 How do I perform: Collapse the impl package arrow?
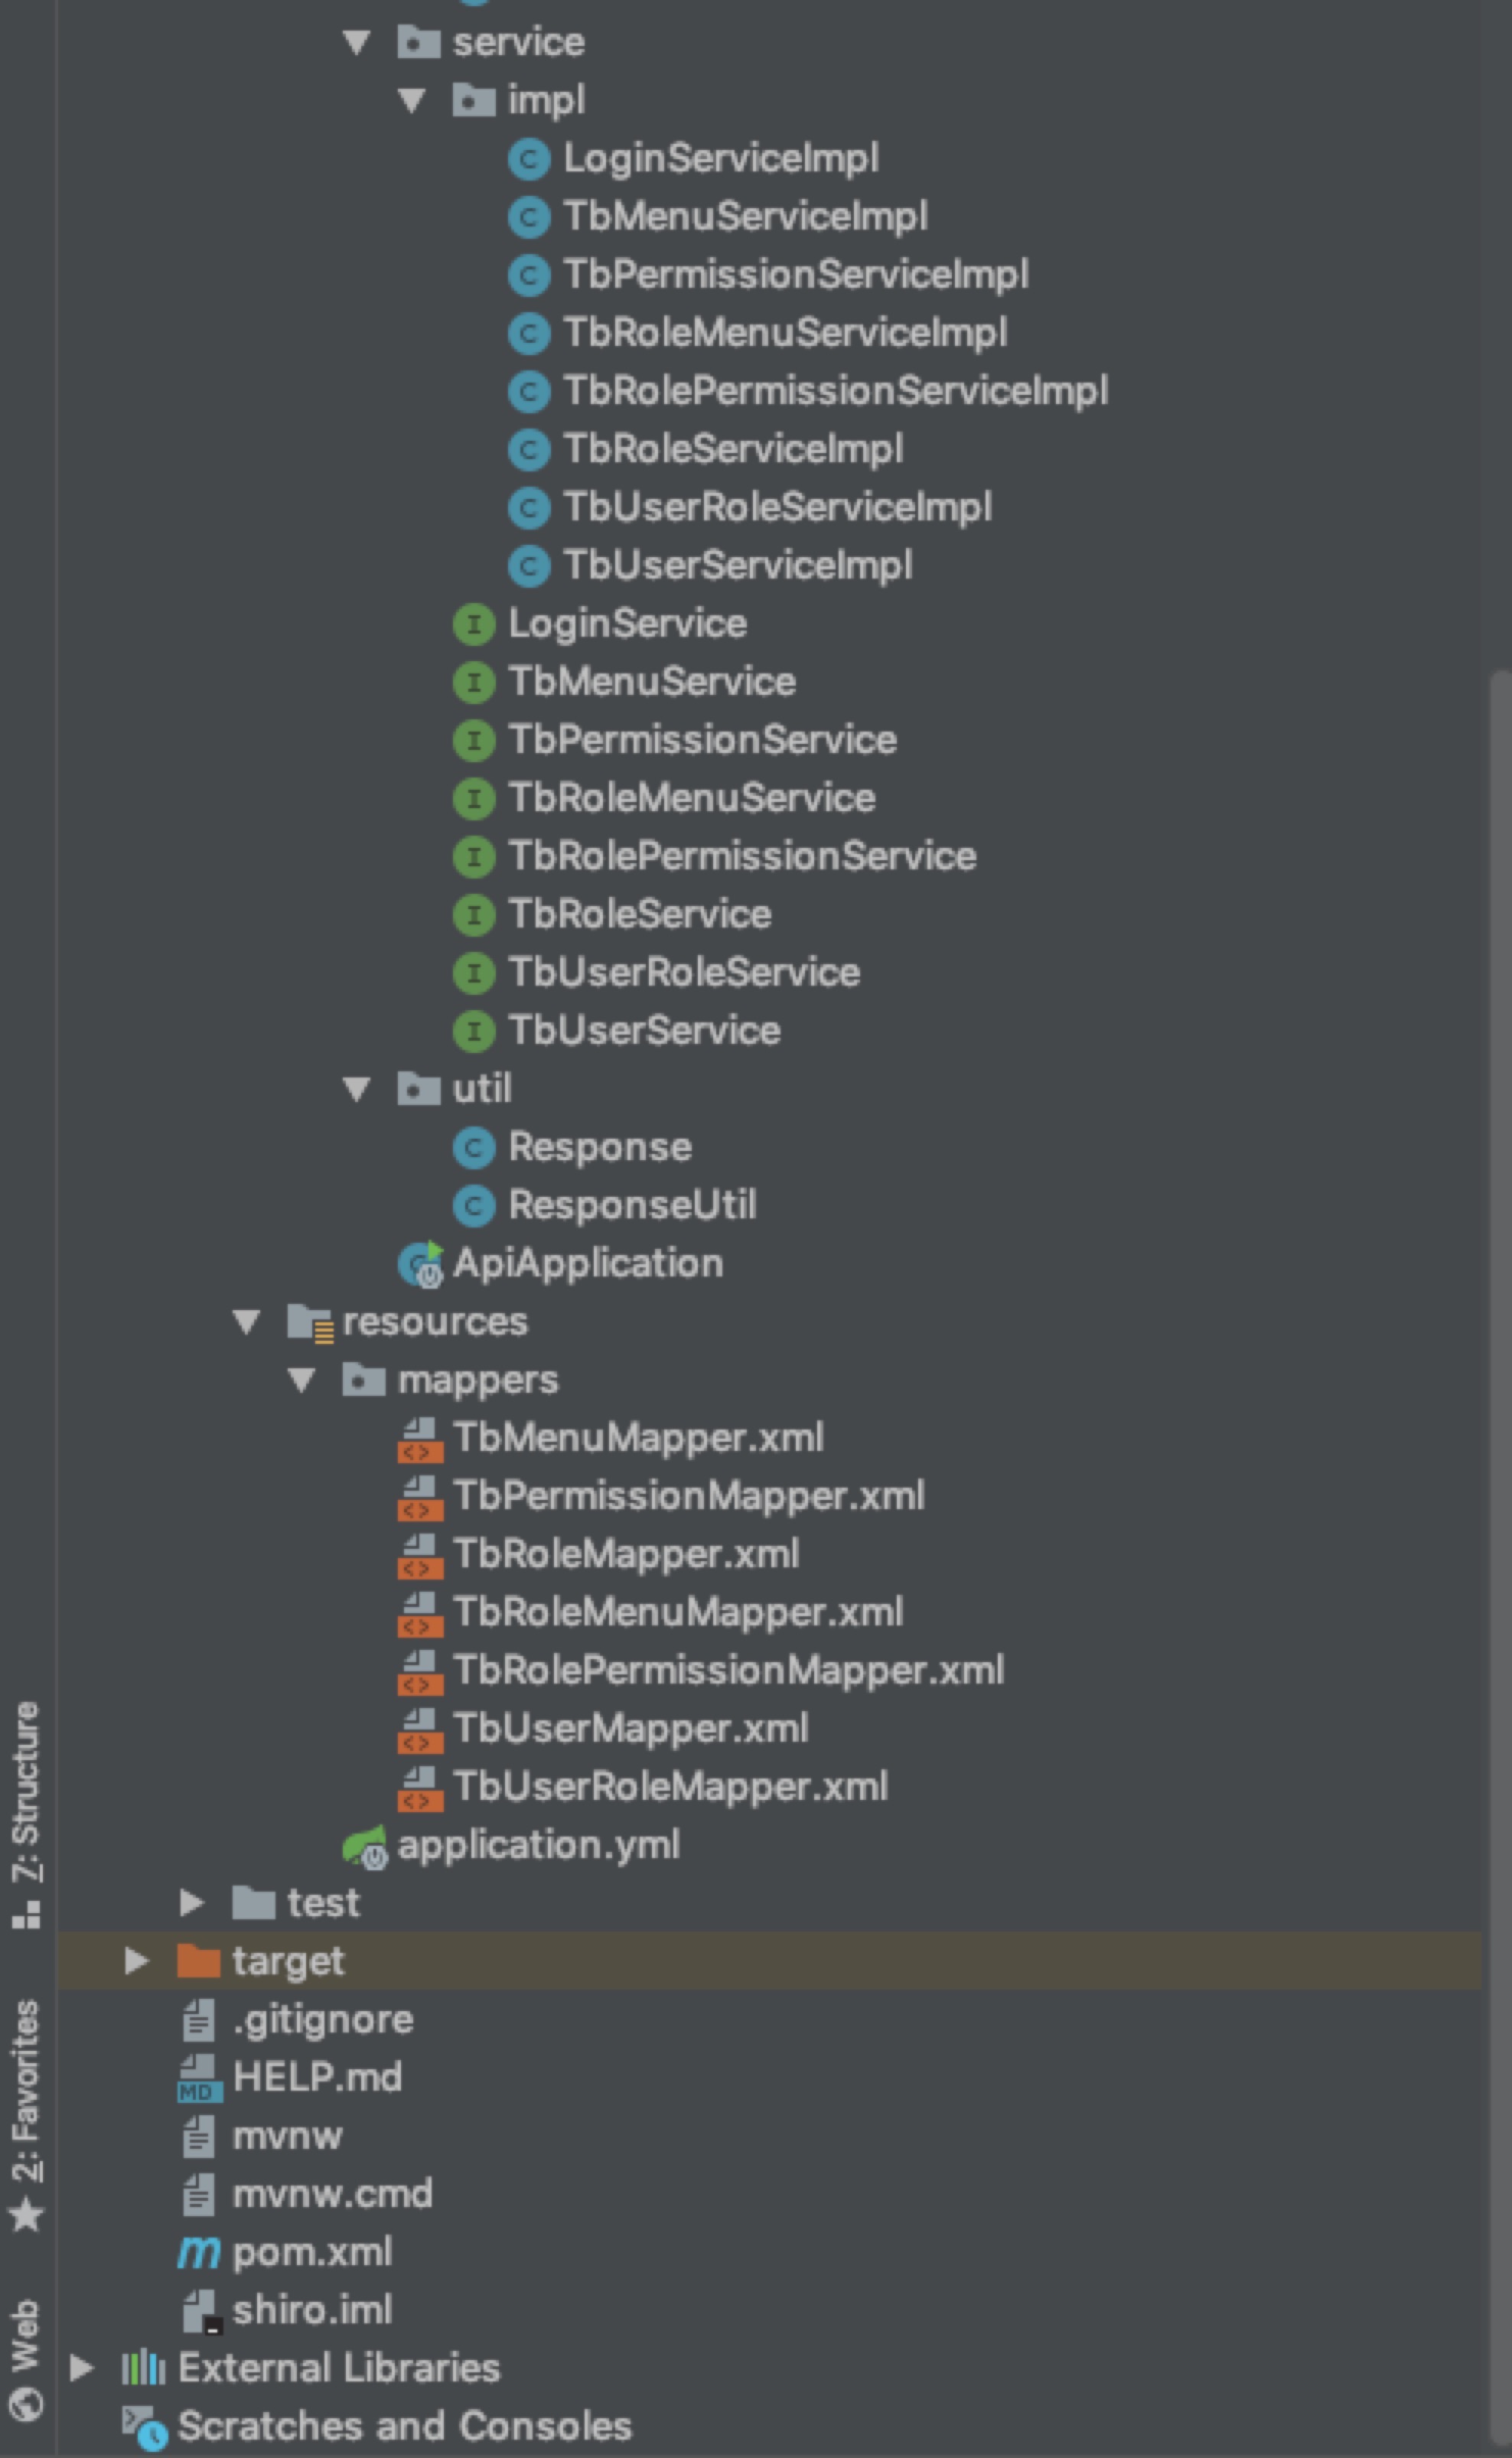coord(412,100)
